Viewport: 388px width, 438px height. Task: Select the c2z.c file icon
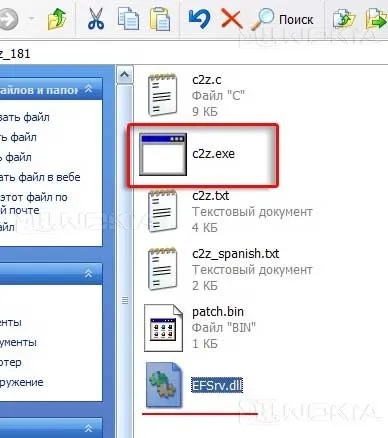(x=162, y=95)
